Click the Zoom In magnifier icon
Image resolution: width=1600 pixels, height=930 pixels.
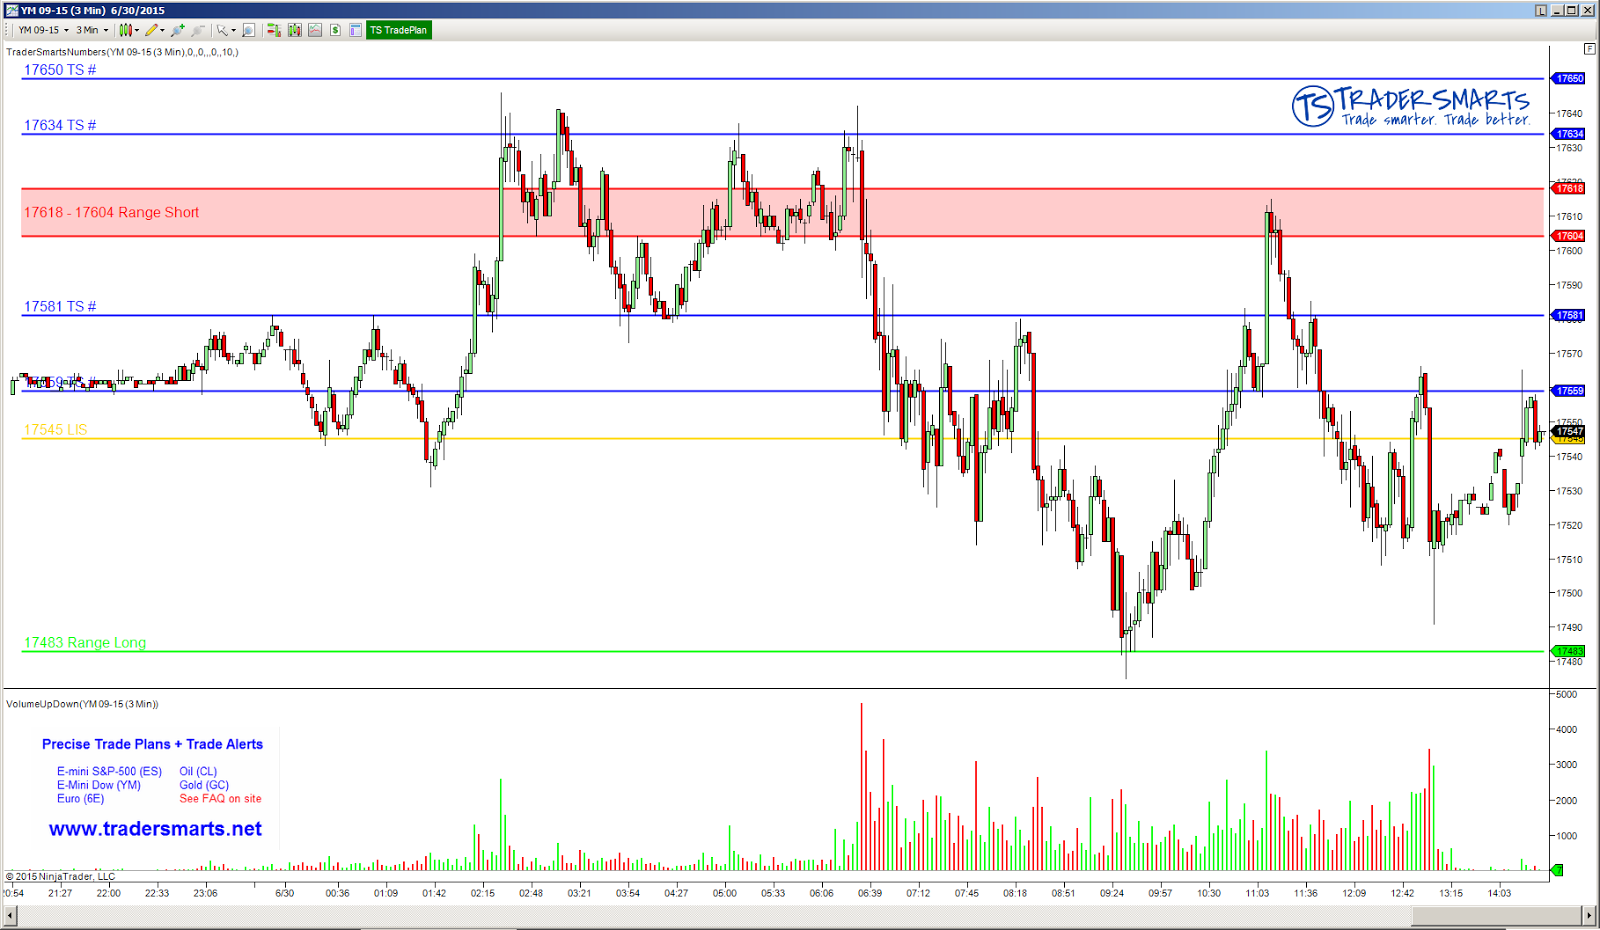coord(177,30)
